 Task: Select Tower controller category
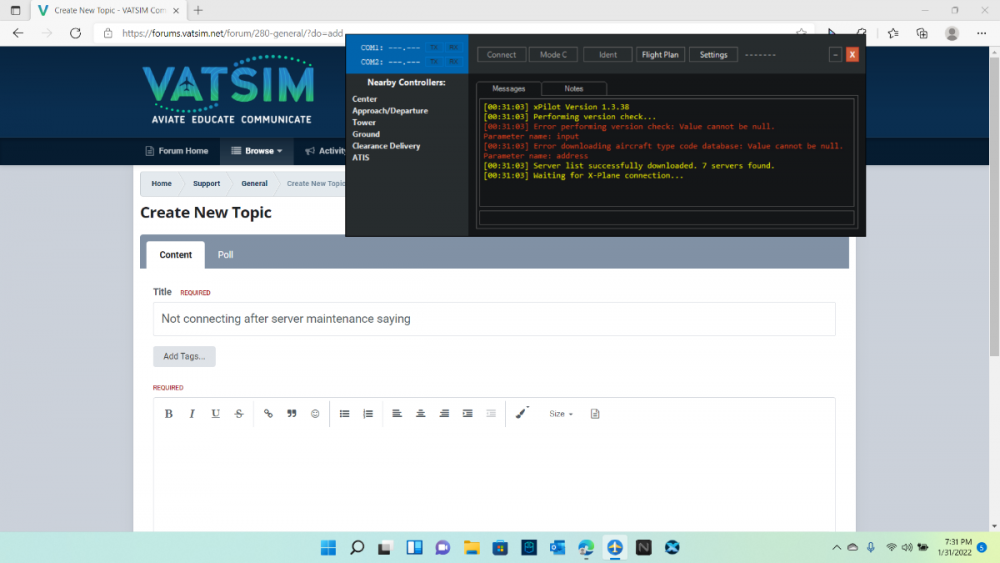[x=364, y=122]
